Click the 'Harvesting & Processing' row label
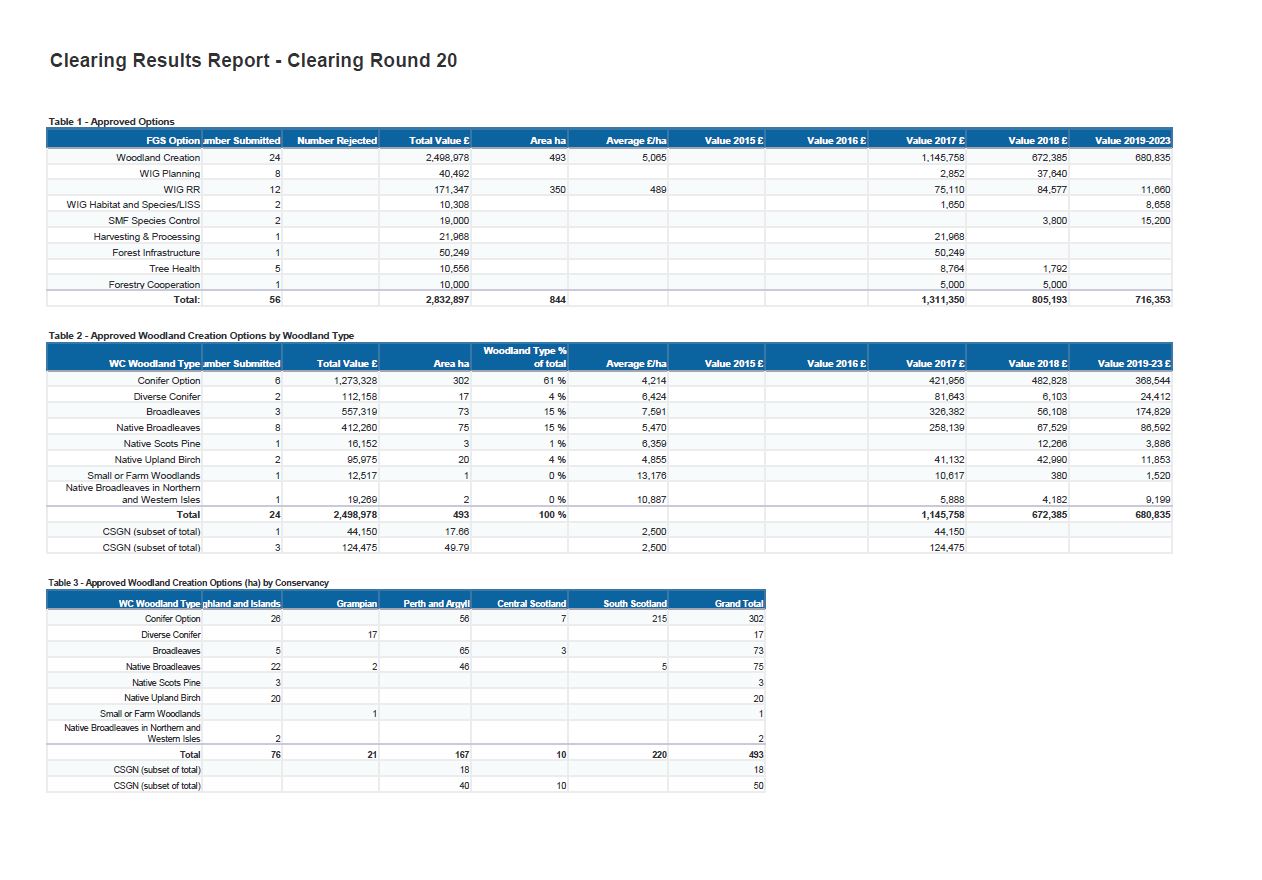Viewport: 1262px width, 880px height. [x=147, y=237]
